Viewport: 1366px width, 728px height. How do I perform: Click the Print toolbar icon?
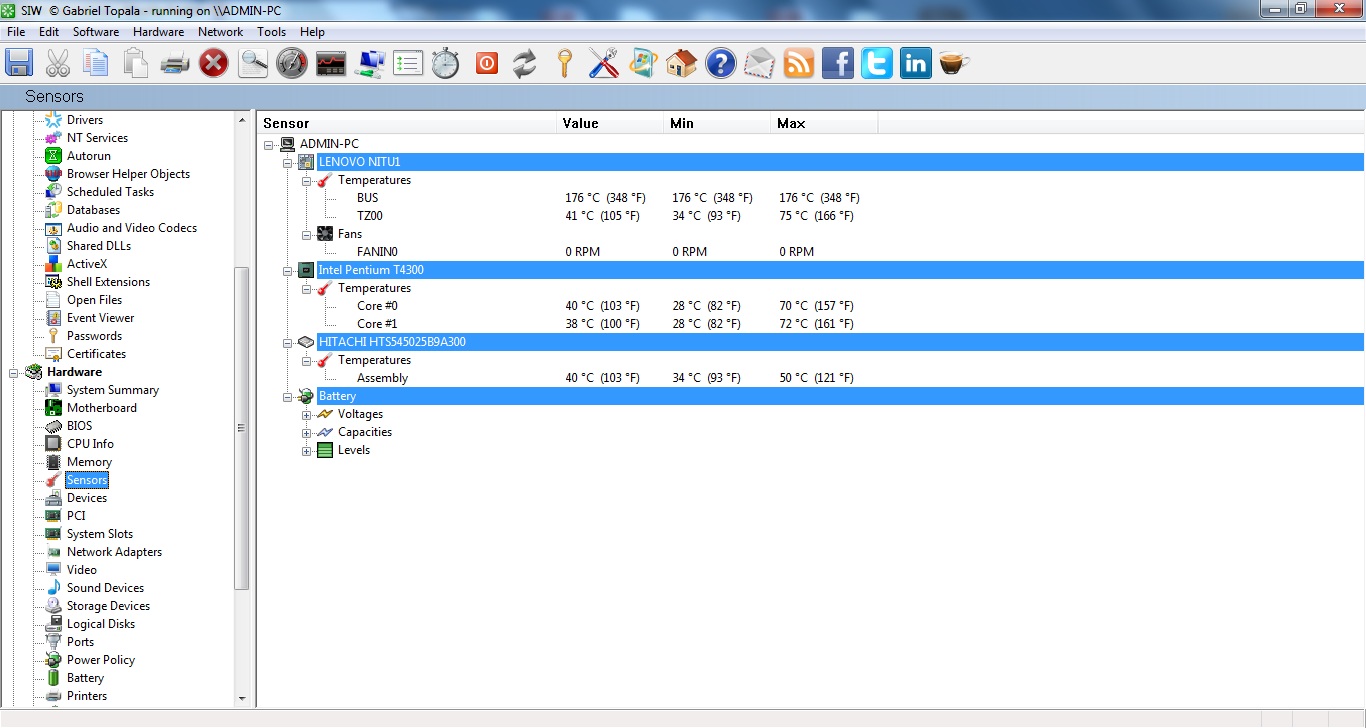[175, 63]
